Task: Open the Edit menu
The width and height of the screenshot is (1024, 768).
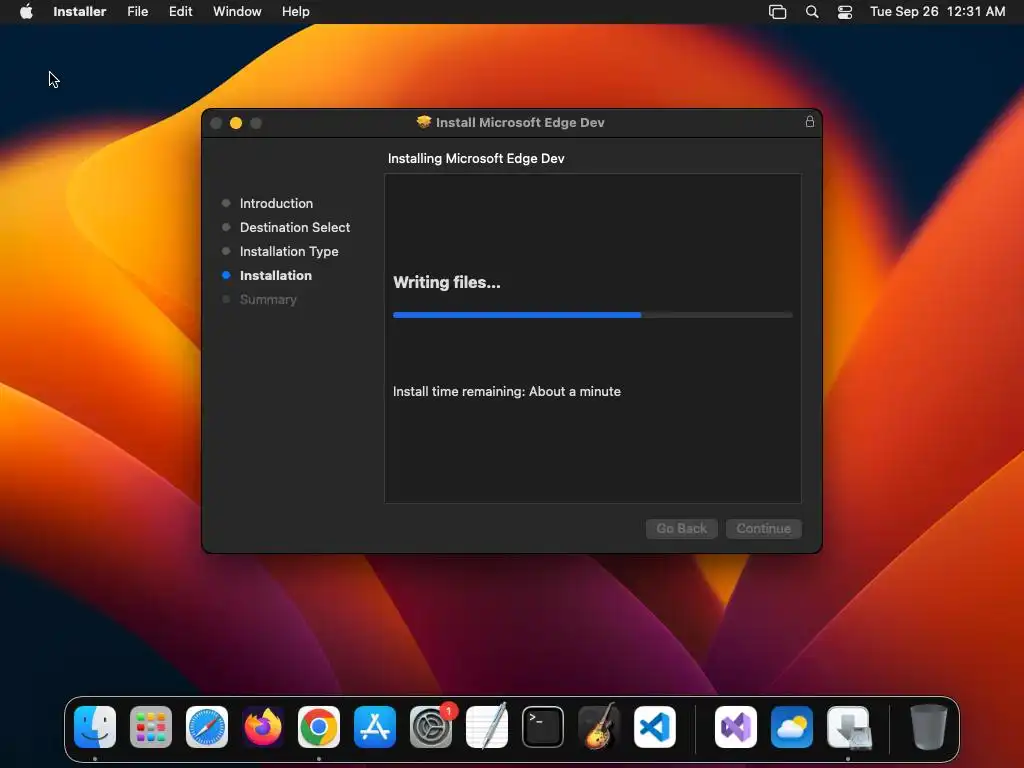Action: [x=180, y=11]
